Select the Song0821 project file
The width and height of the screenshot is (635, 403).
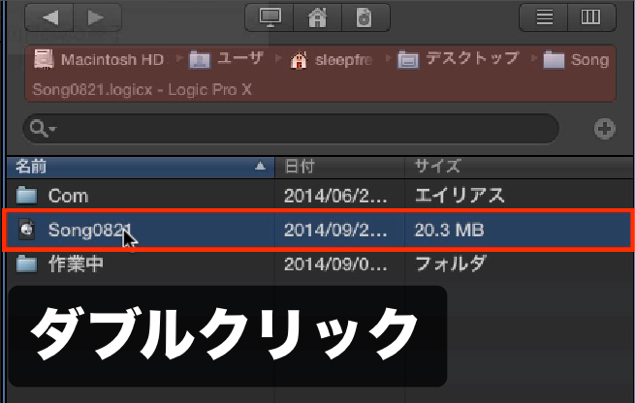point(320,230)
